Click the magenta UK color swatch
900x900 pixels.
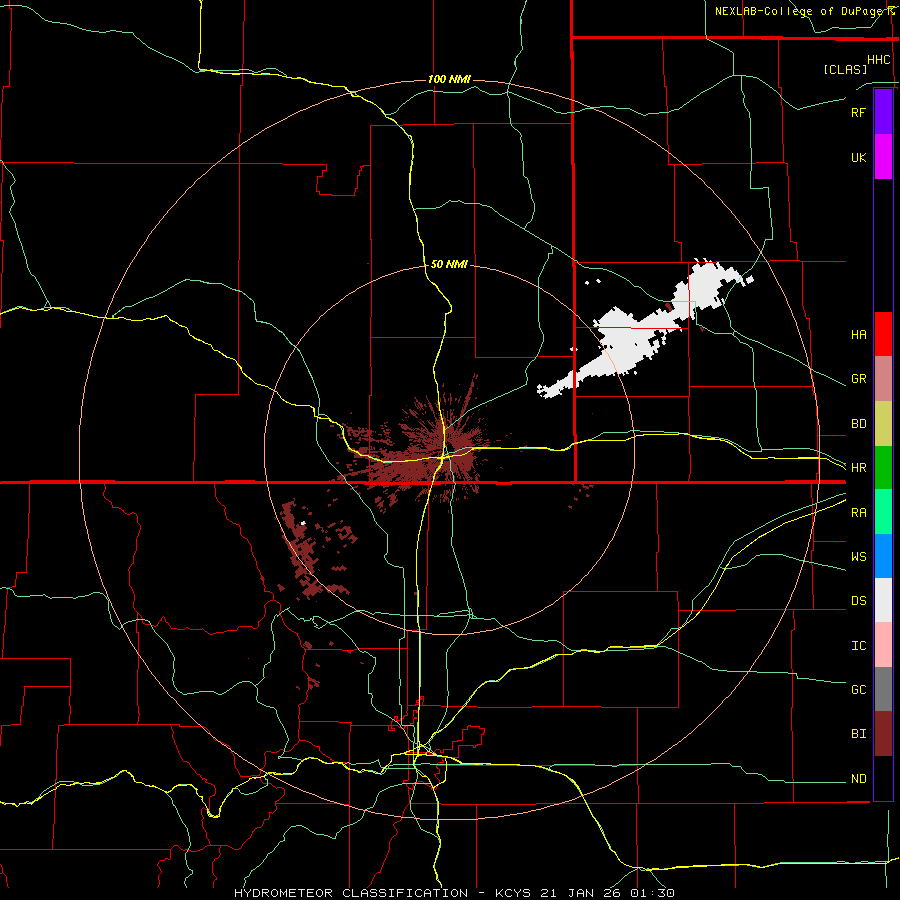pos(883,157)
